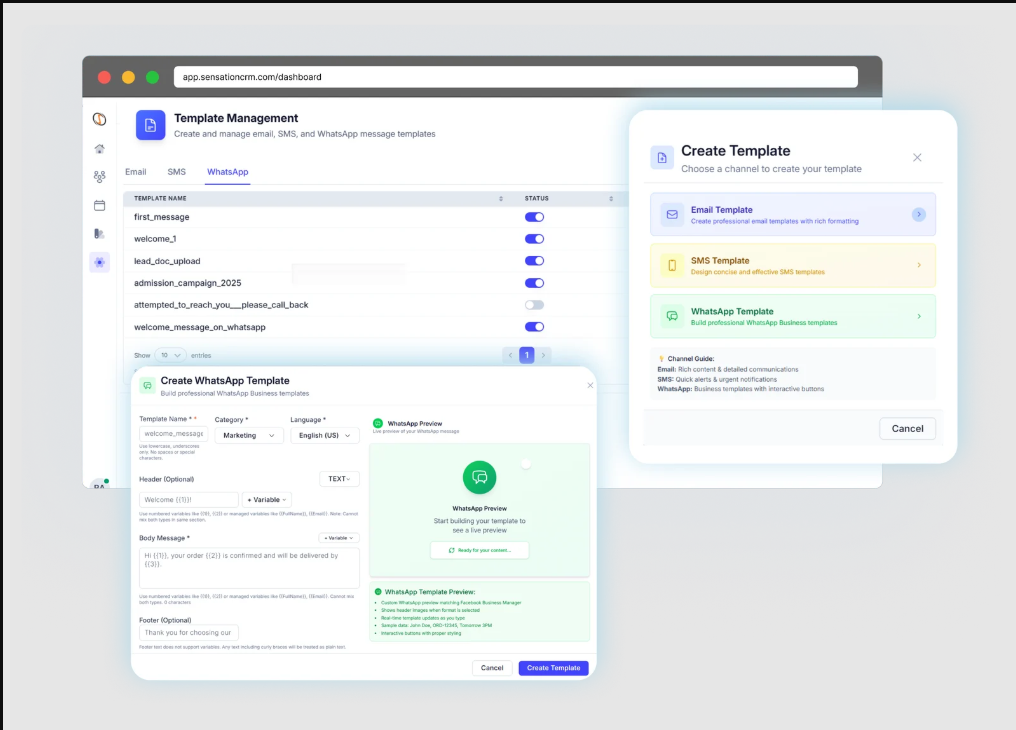Click the Create Template blue button
1016x730 pixels.
click(x=553, y=668)
